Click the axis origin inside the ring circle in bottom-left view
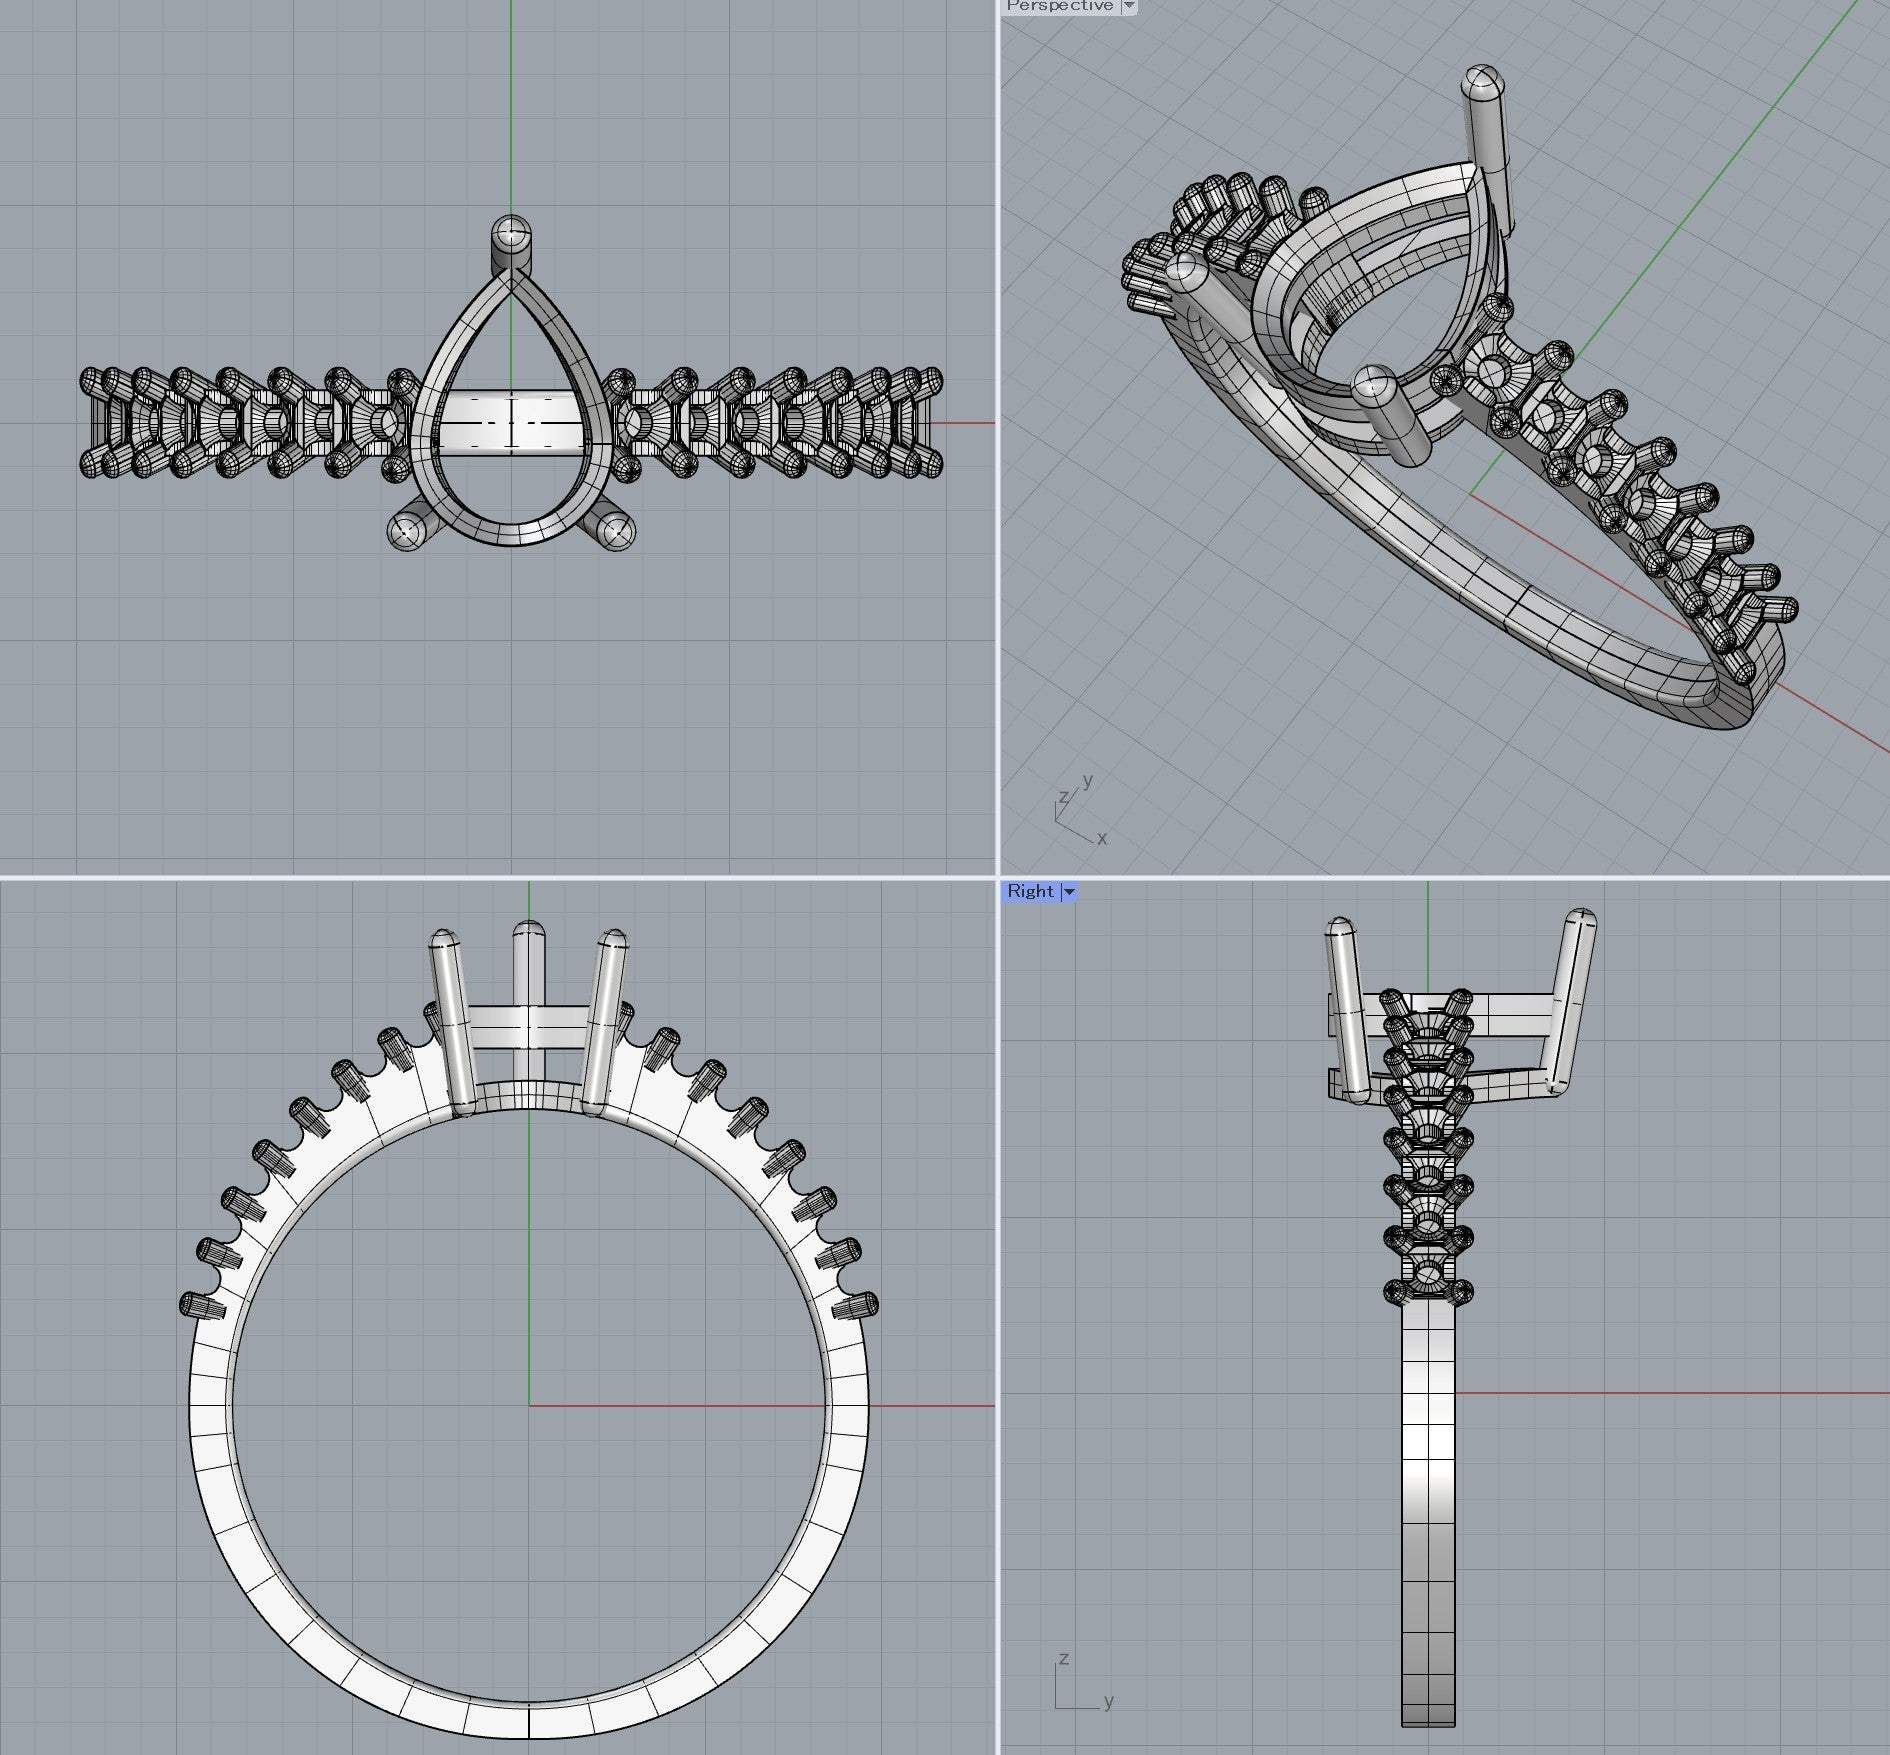1890x1755 pixels. click(x=529, y=1405)
